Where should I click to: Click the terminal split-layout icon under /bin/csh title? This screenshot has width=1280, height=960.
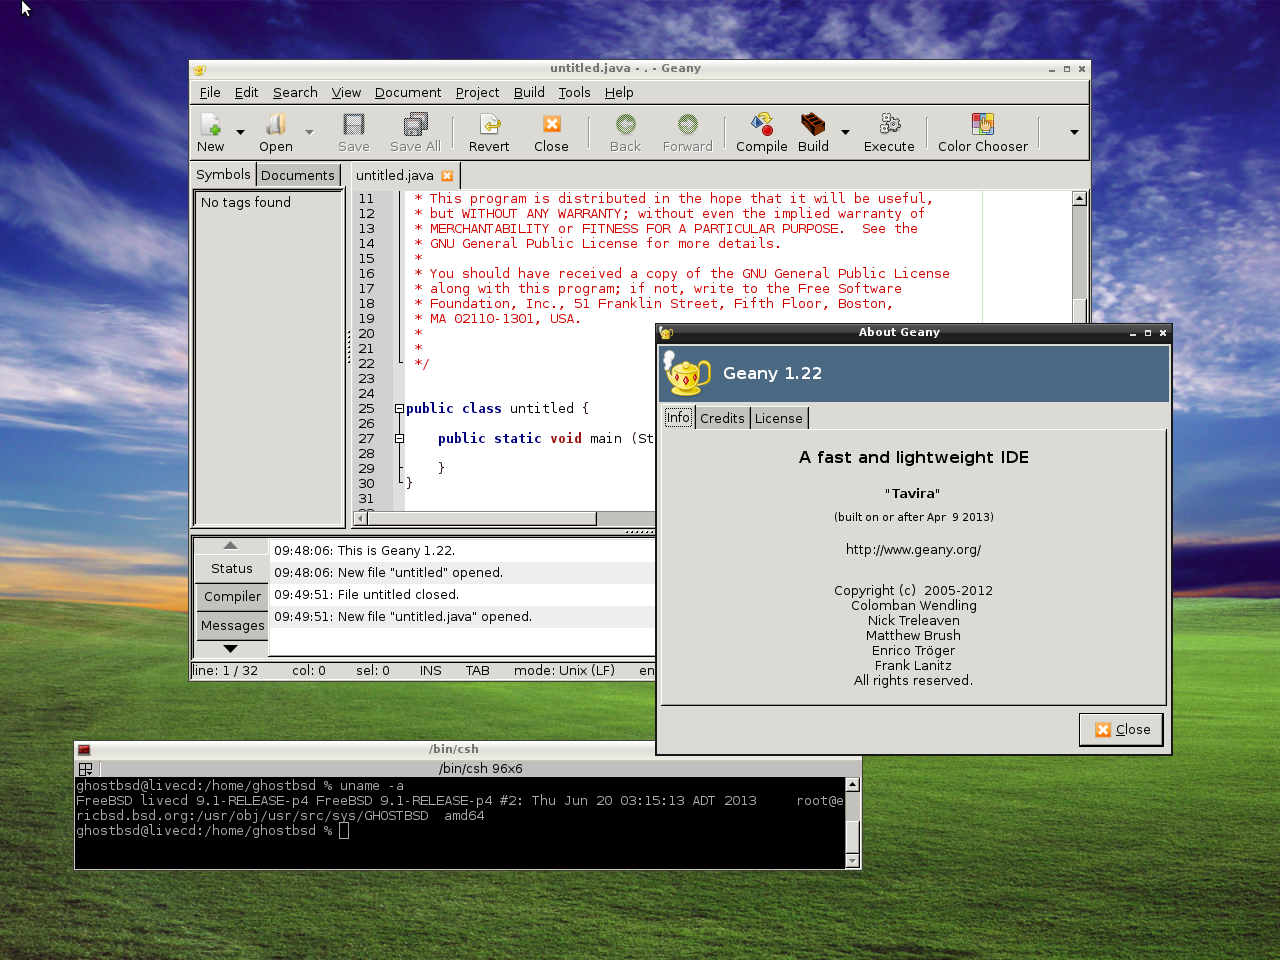click(85, 769)
